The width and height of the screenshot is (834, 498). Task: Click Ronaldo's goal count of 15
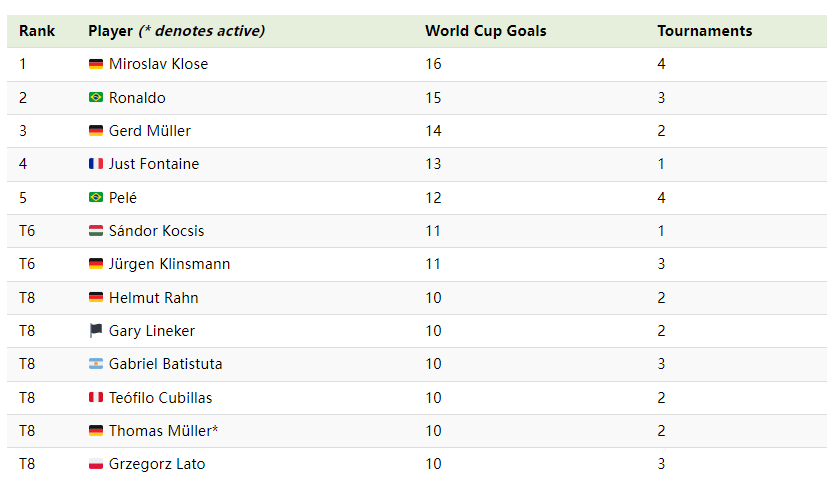(433, 98)
